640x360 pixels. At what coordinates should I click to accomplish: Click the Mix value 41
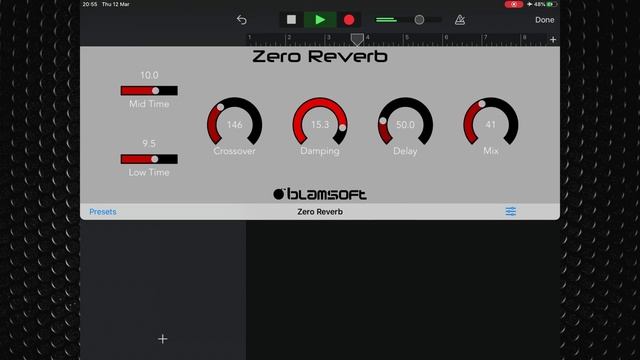491,124
